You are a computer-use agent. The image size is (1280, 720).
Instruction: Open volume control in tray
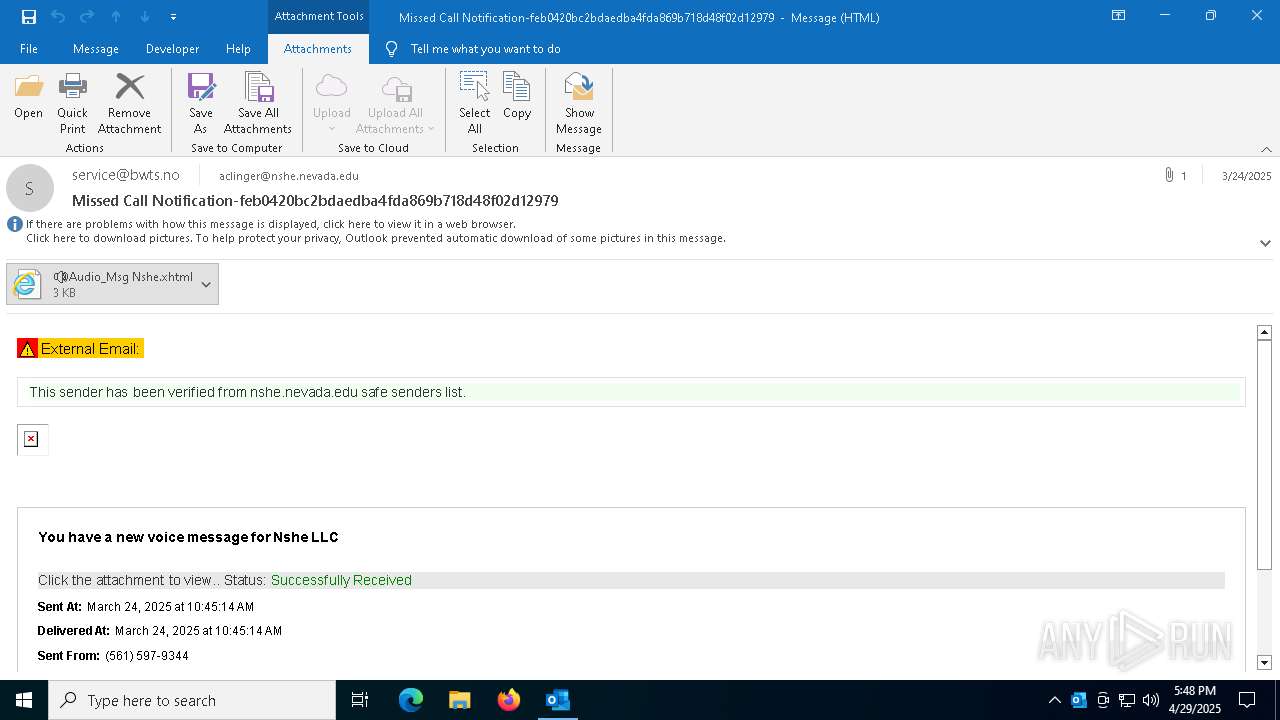tap(1151, 700)
